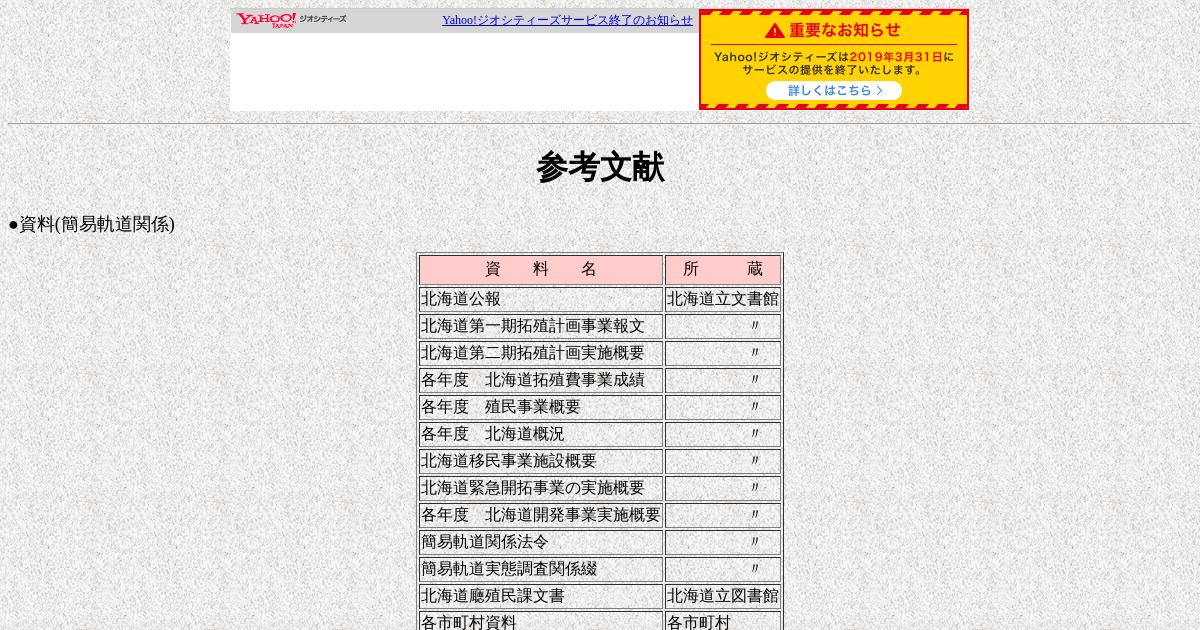
Task: Click the warning triangle icon in banner
Action: (x=775, y=31)
